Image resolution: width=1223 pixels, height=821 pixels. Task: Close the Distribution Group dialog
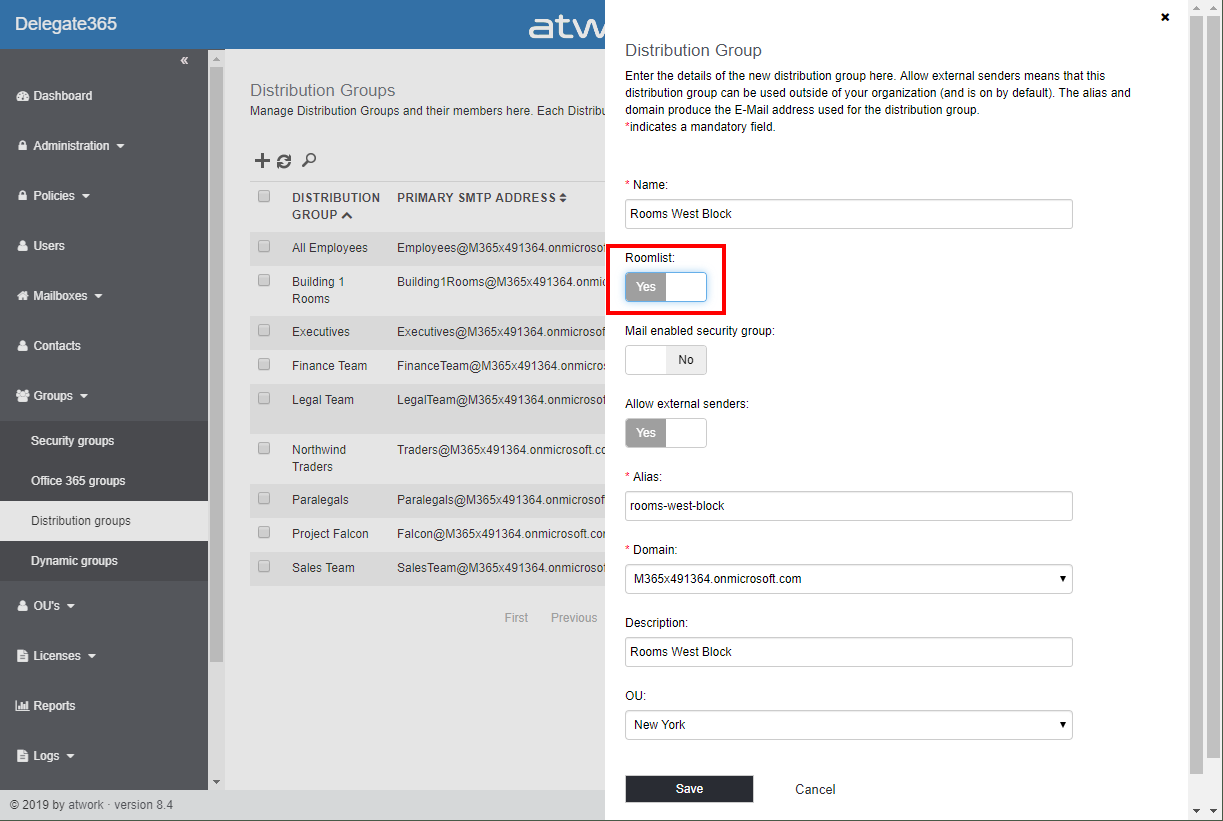1165,17
